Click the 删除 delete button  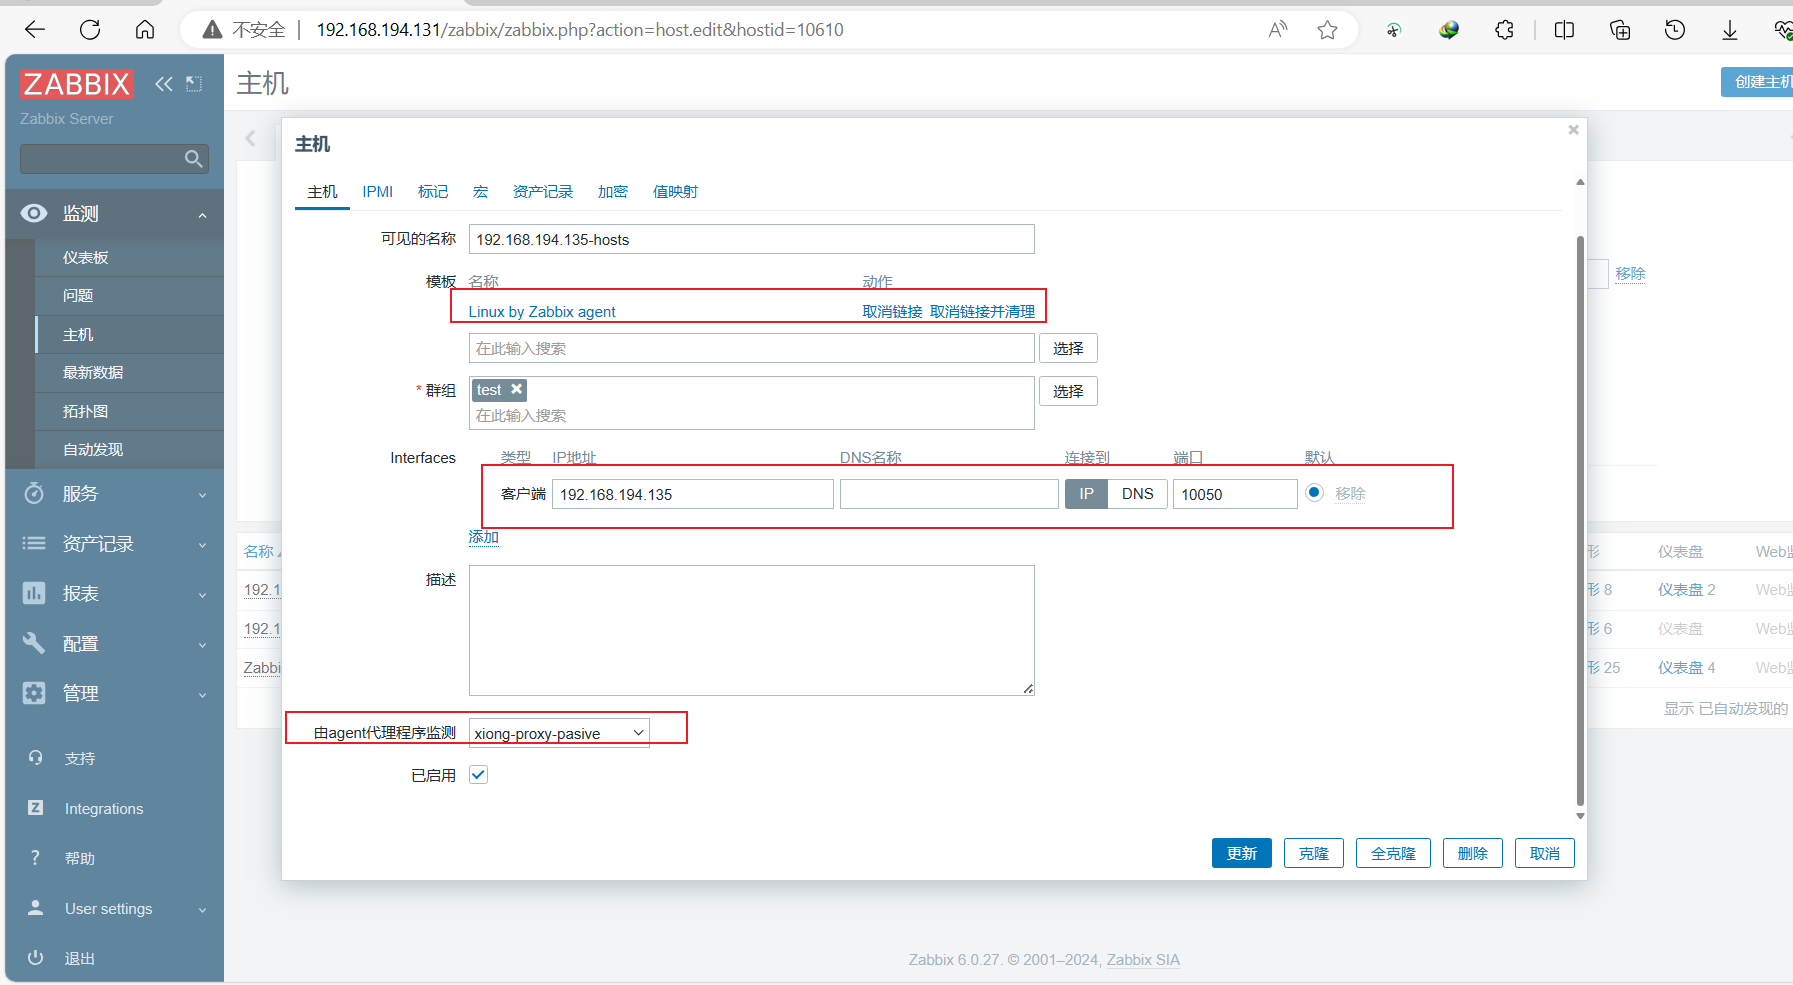tap(1472, 853)
